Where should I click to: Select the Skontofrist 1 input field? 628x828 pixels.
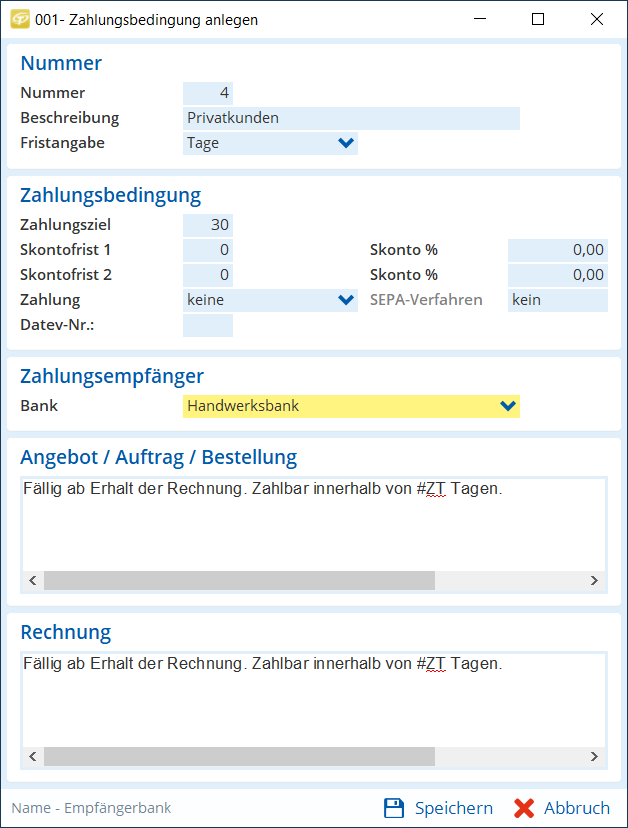coord(208,250)
